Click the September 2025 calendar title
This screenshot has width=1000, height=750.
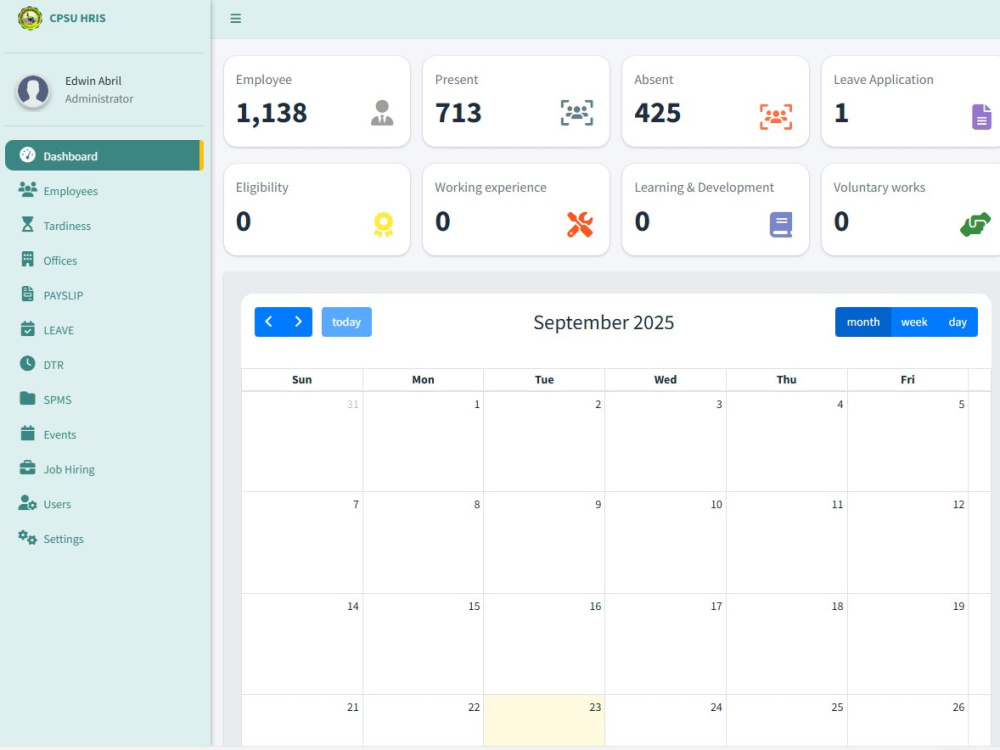[x=603, y=322]
